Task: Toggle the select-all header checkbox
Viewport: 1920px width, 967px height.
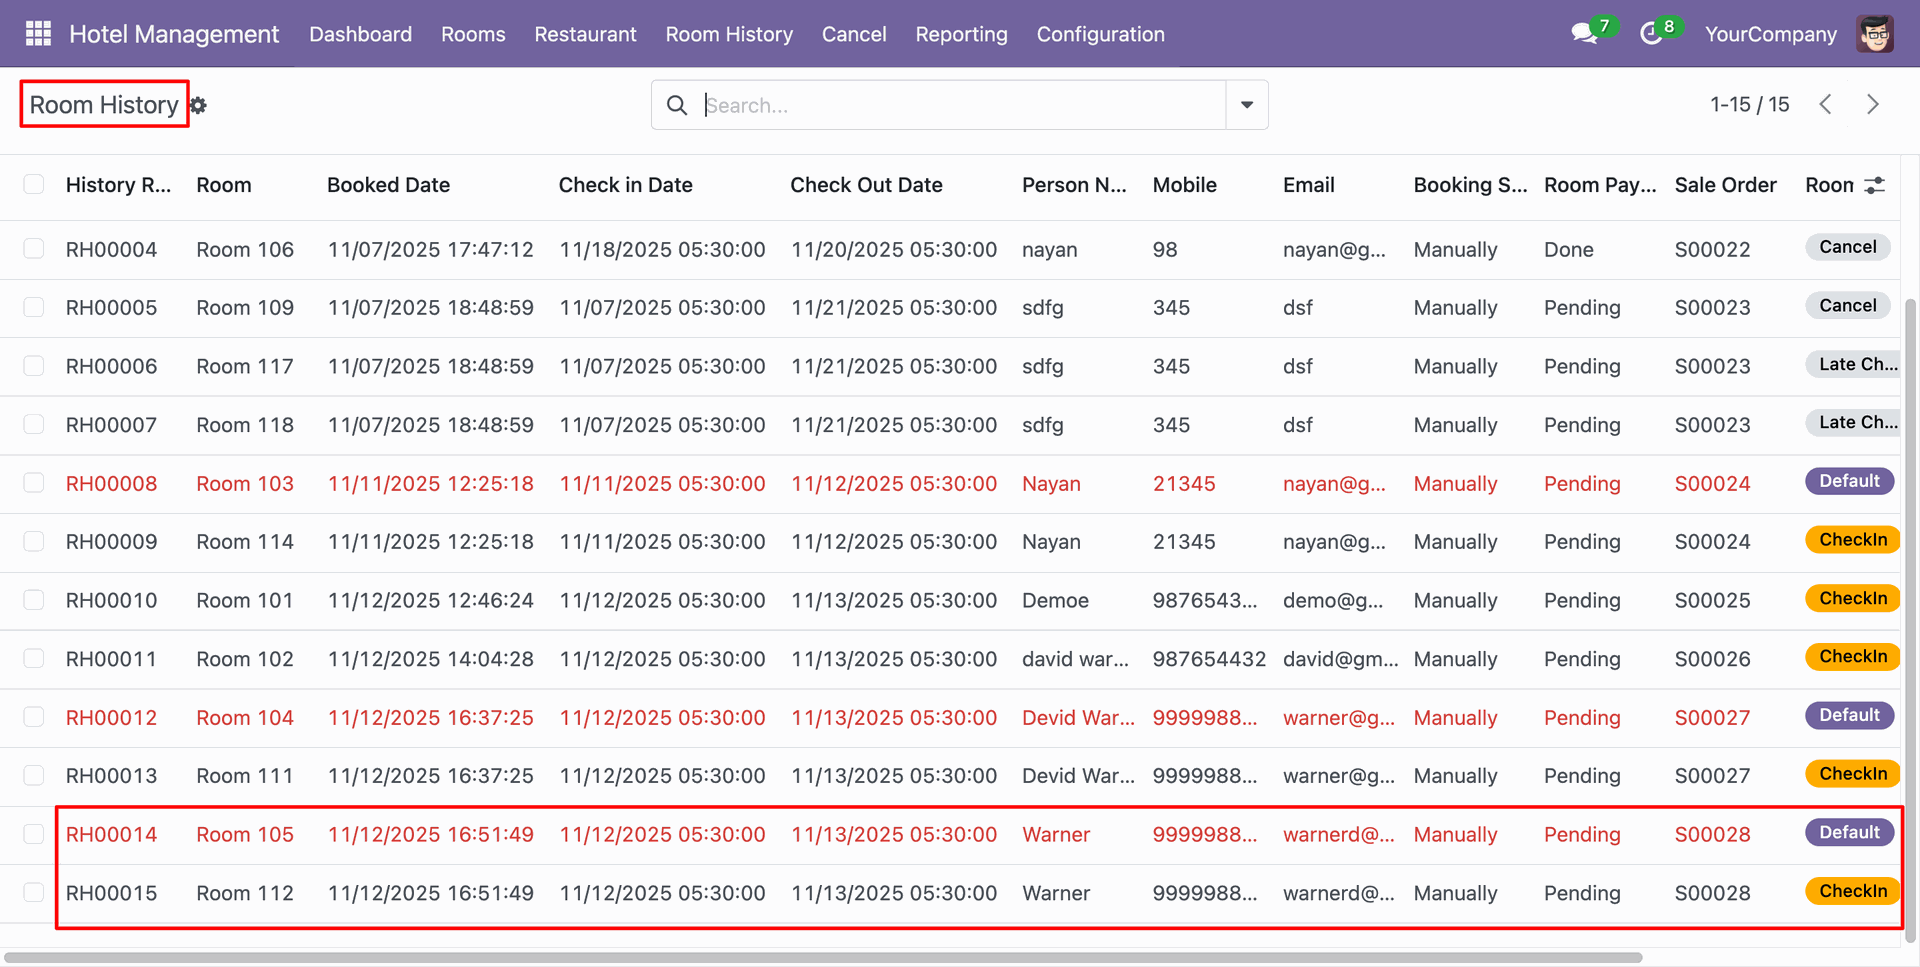Action: 34,184
